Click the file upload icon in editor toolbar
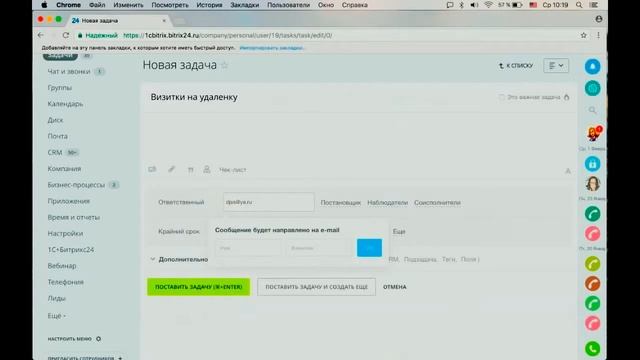This screenshot has height=360, width=640. pos(152,169)
